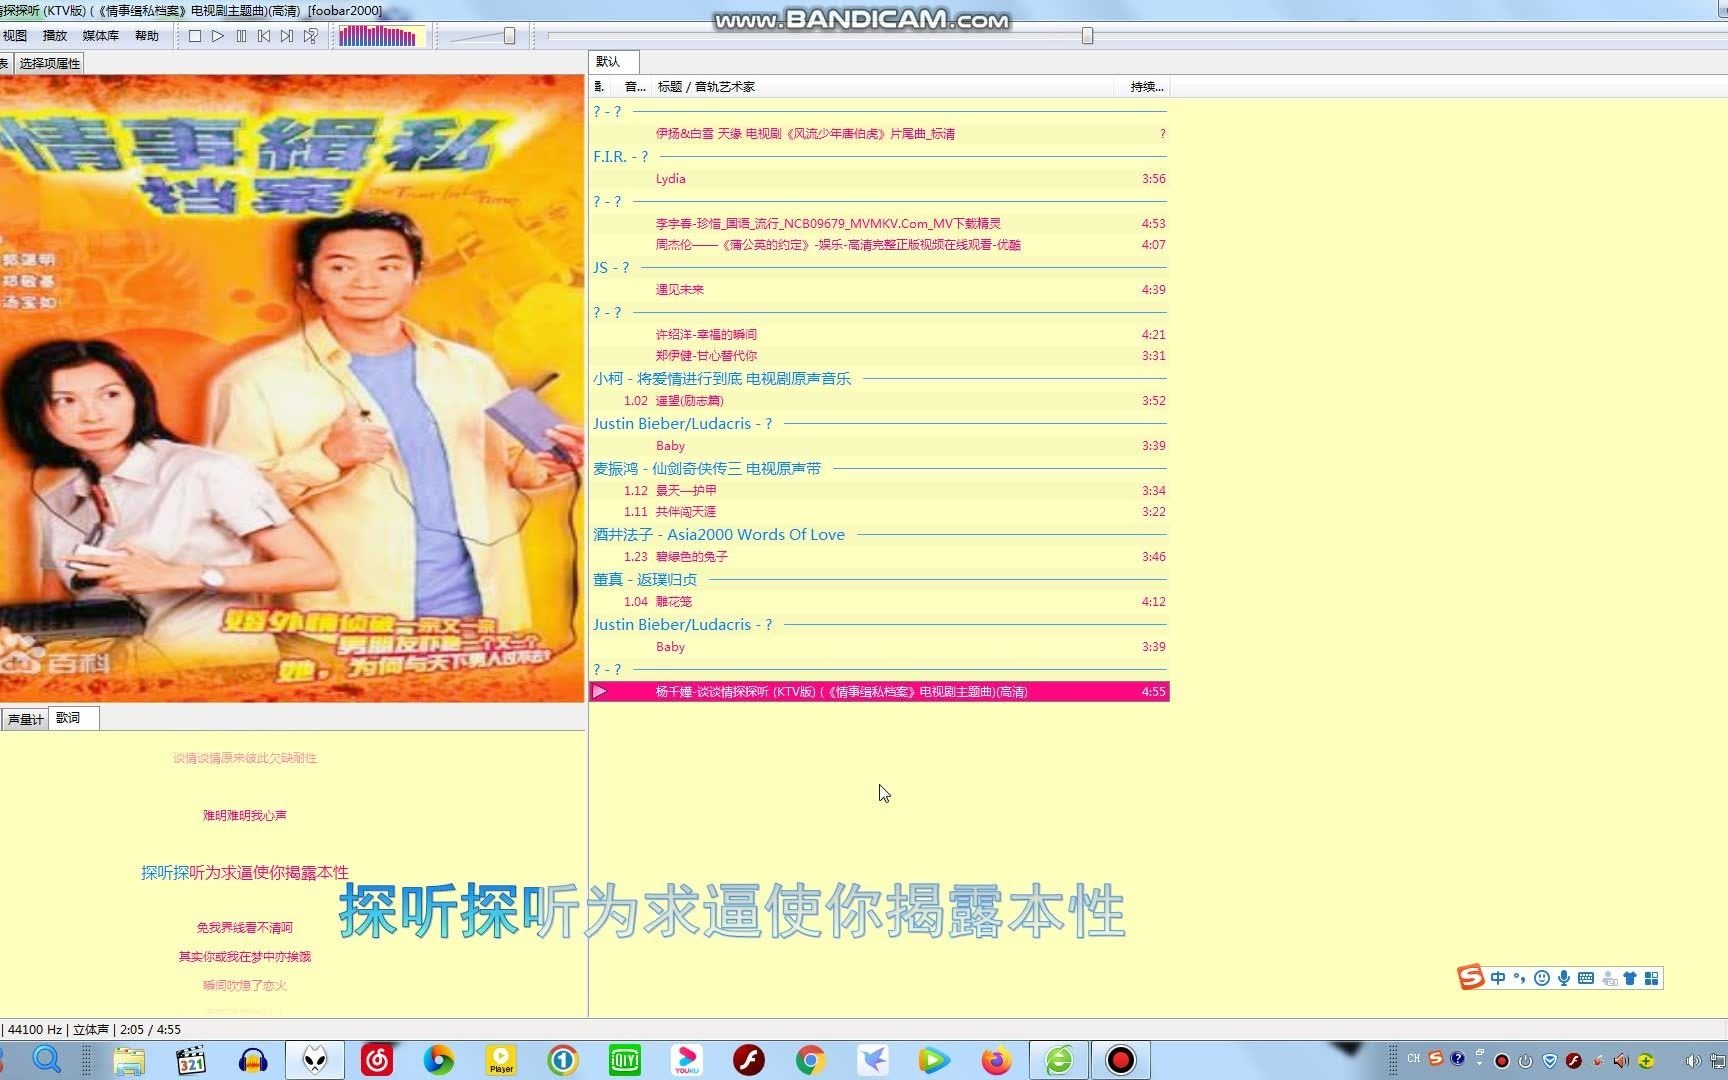Select the 遇见未来 track
Viewport: 1728px width, 1080px height.
pyautogui.click(x=879, y=290)
